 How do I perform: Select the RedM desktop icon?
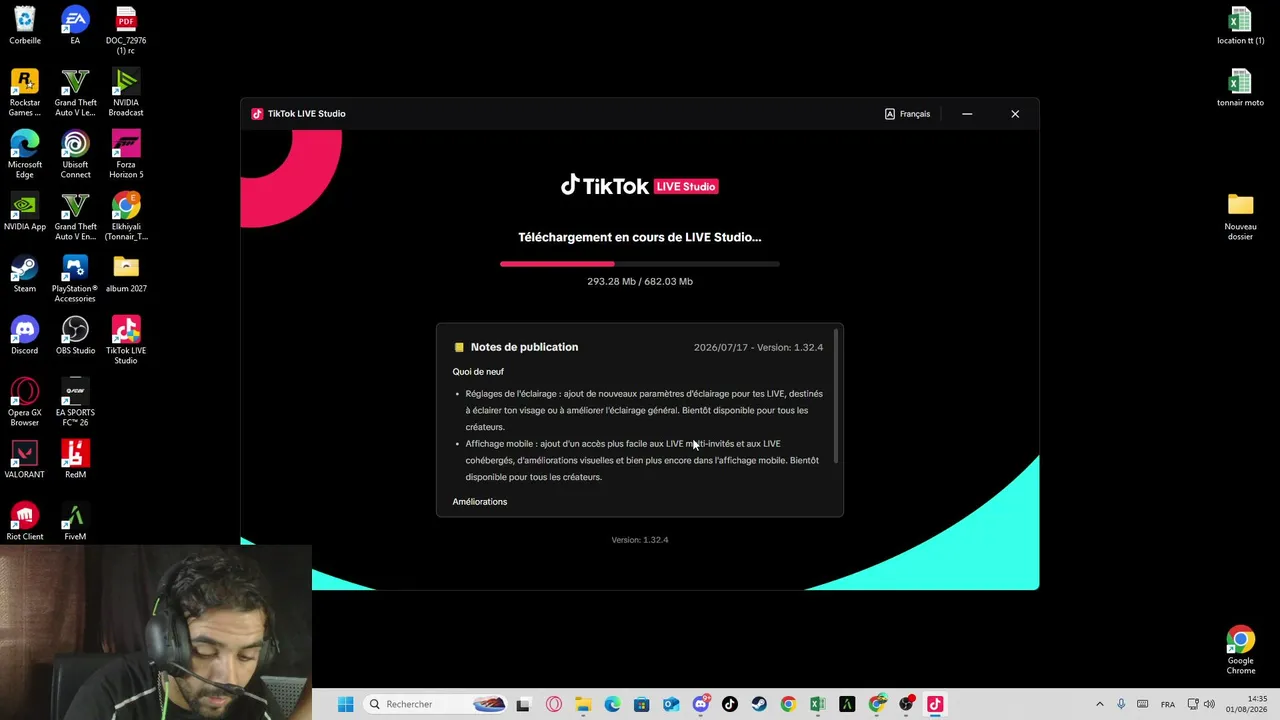tap(75, 460)
